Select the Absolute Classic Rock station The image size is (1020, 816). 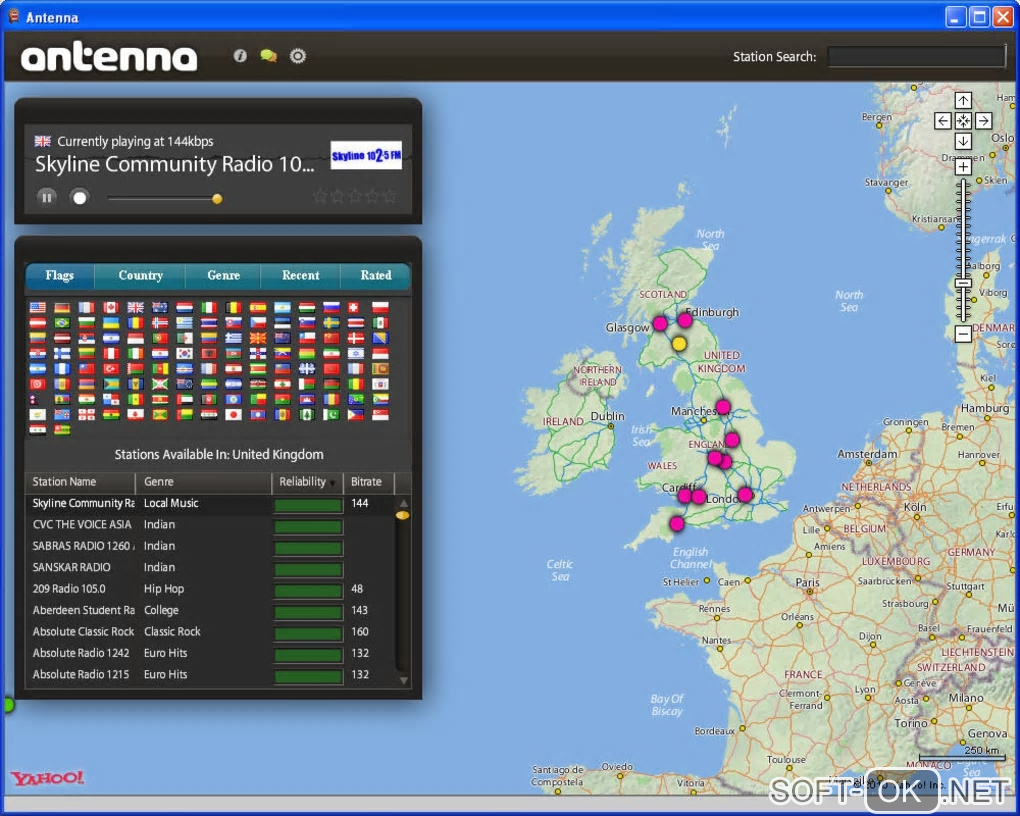point(83,632)
